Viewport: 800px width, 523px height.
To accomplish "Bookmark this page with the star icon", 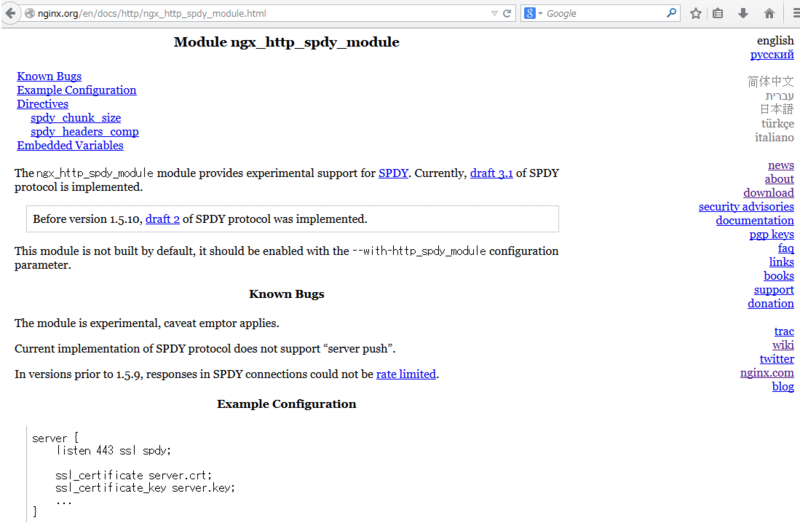I will [695, 13].
